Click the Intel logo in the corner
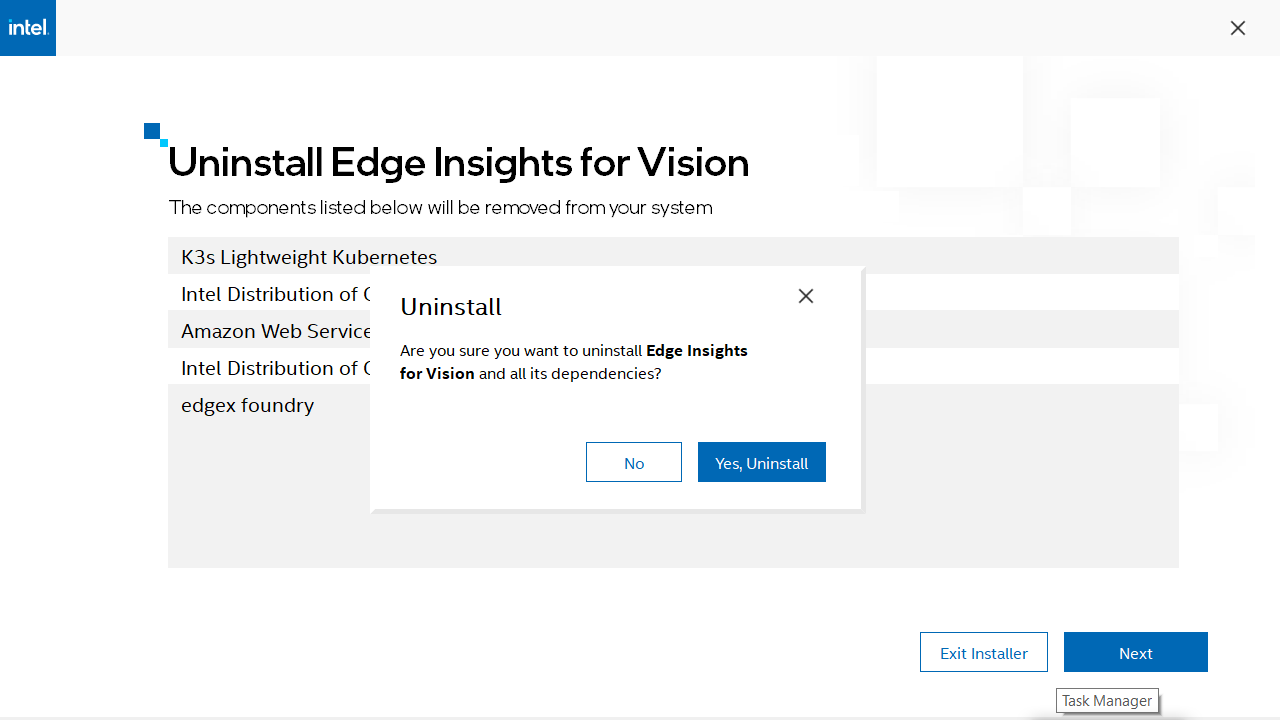Screen dimensions: 1280x720 click(x=28, y=28)
